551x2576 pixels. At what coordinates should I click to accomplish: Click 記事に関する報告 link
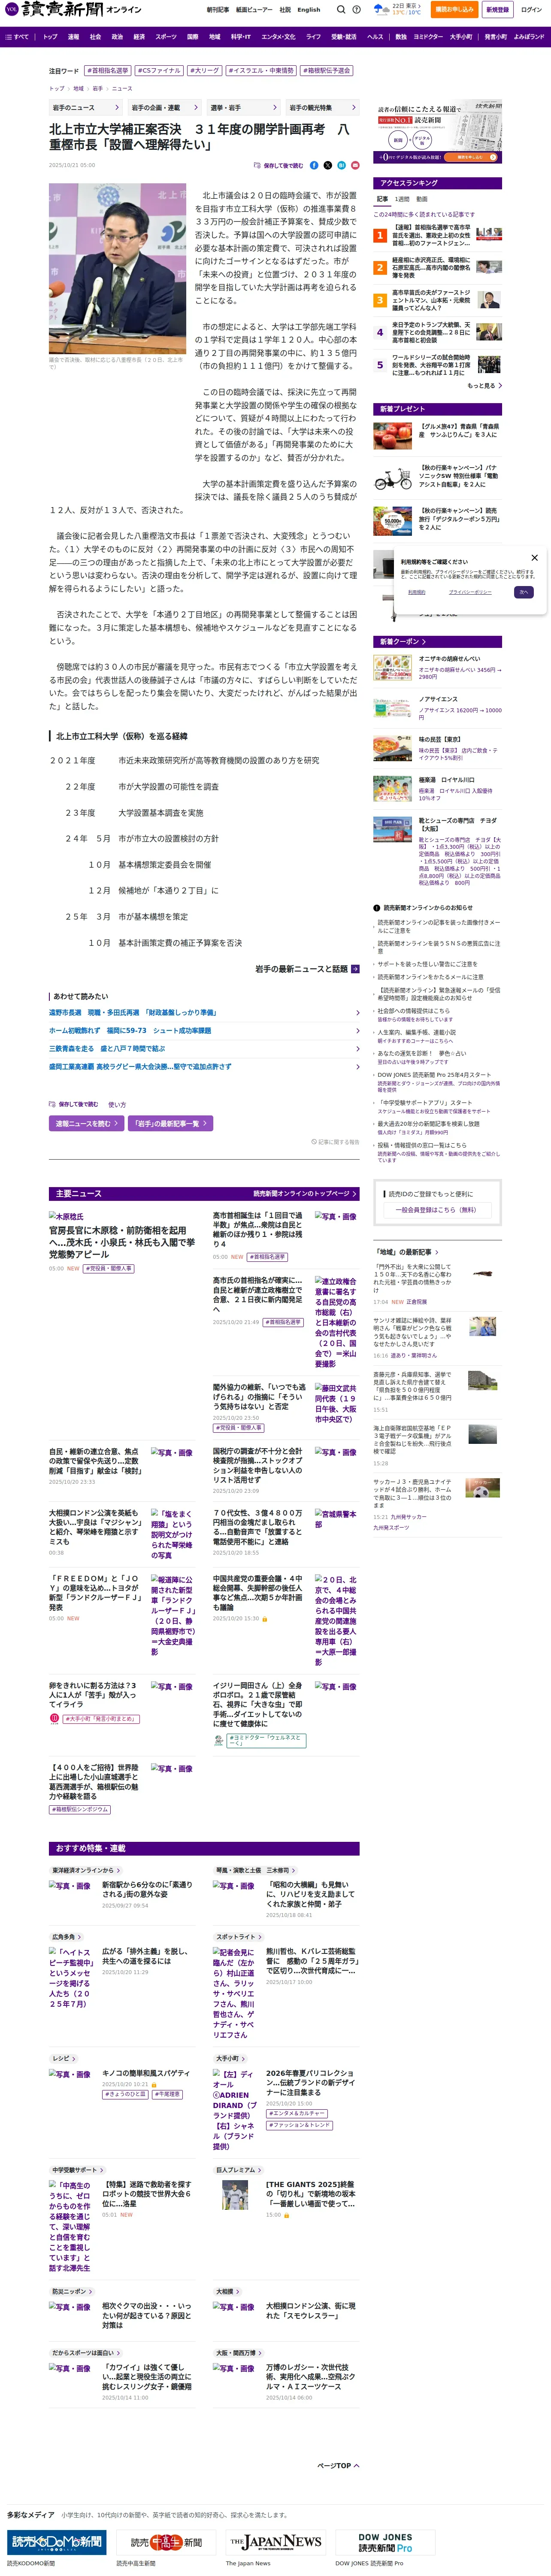pyautogui.click(x=336, y=1141)
